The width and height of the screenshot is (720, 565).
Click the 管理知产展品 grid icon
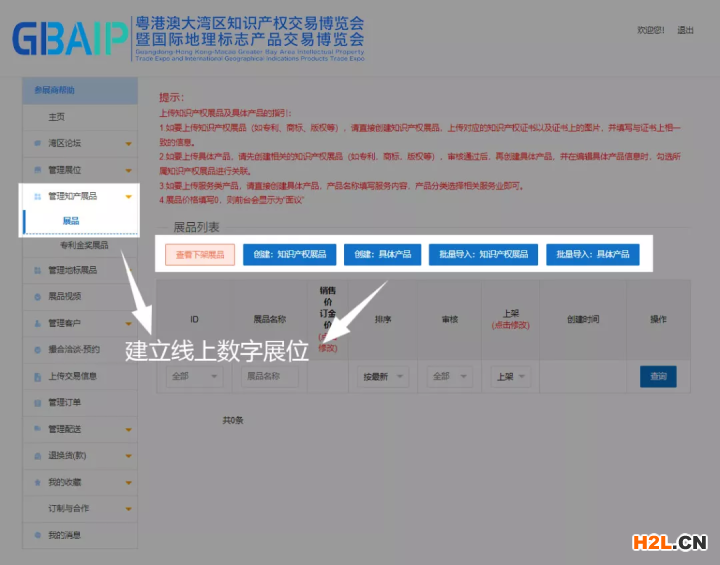[38, 197]
